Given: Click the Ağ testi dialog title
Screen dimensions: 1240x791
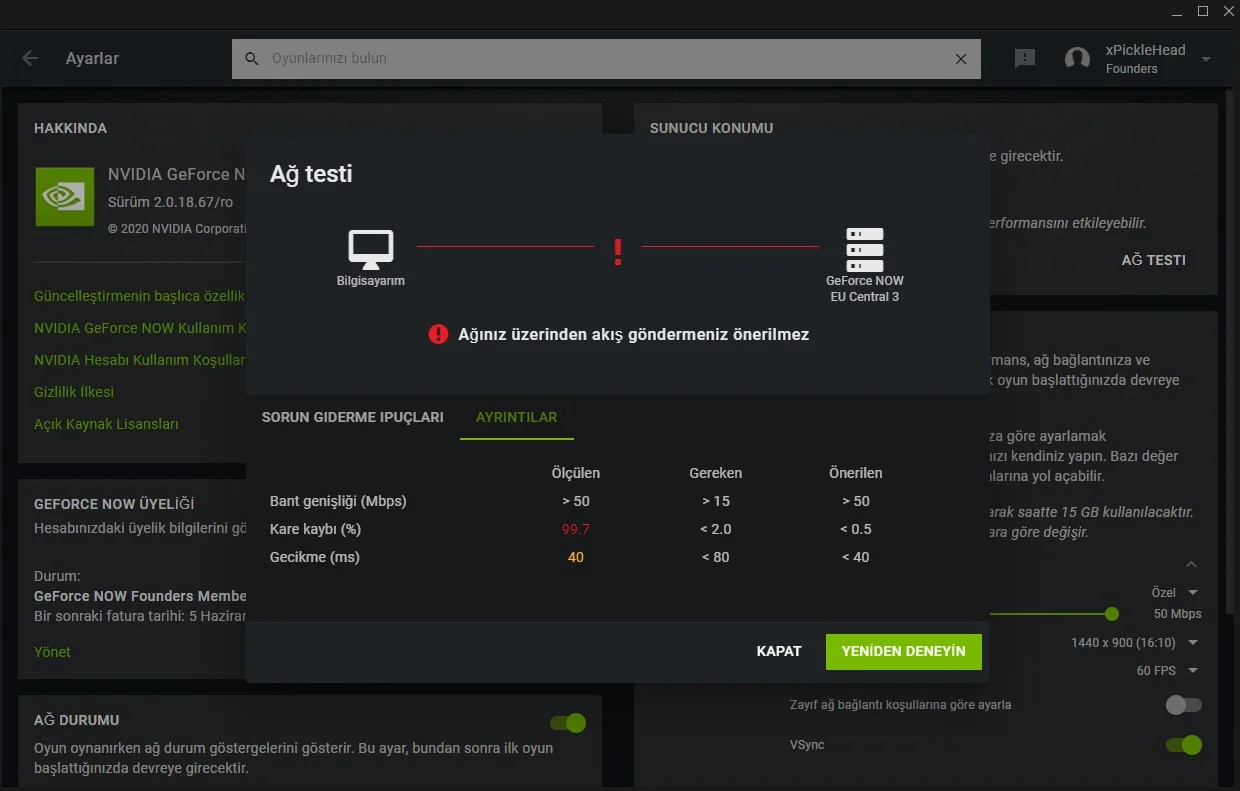Looking at the screenshot, I should [x=311, y=174].
